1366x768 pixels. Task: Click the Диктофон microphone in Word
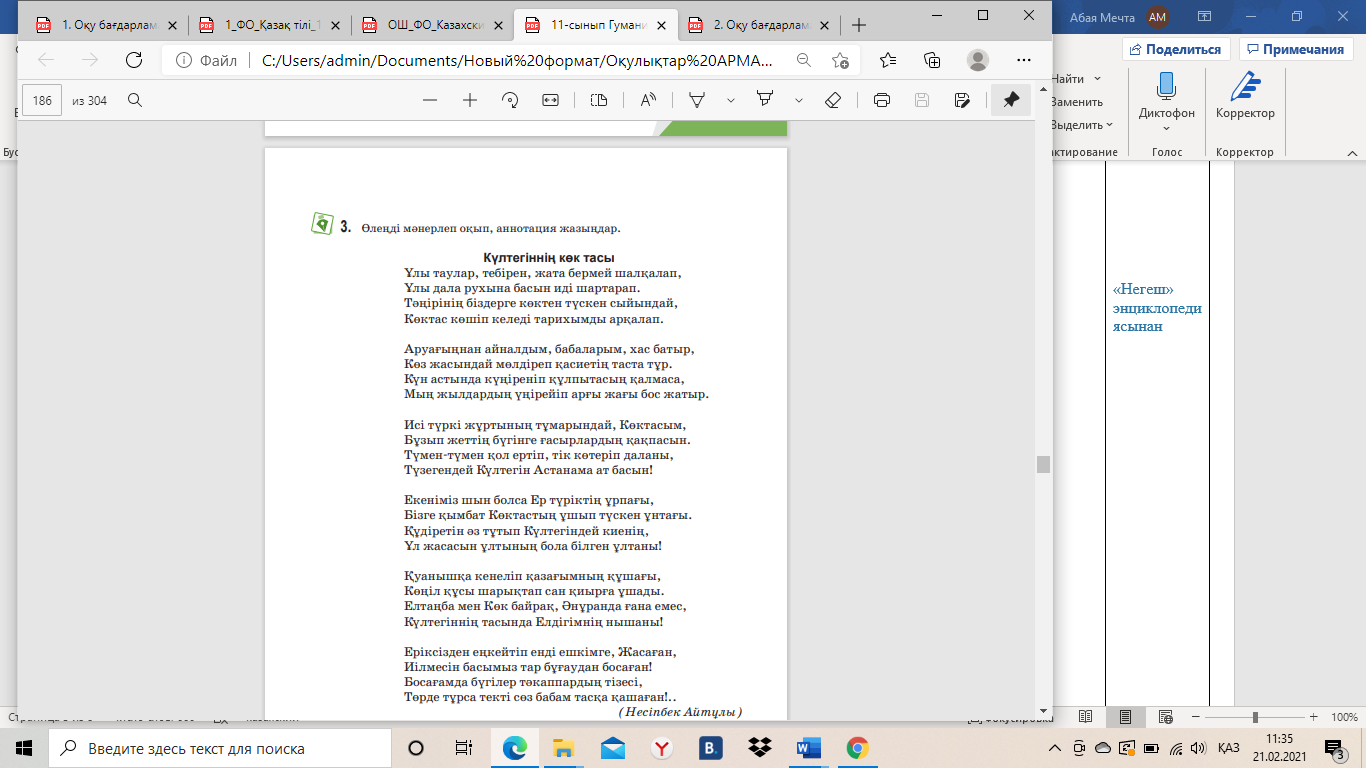[x=1166, y=86]
